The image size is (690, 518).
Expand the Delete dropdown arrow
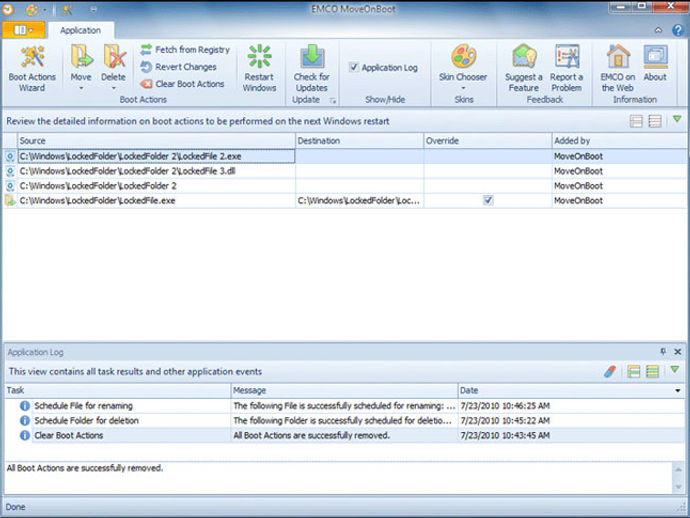tap(114, 88)
